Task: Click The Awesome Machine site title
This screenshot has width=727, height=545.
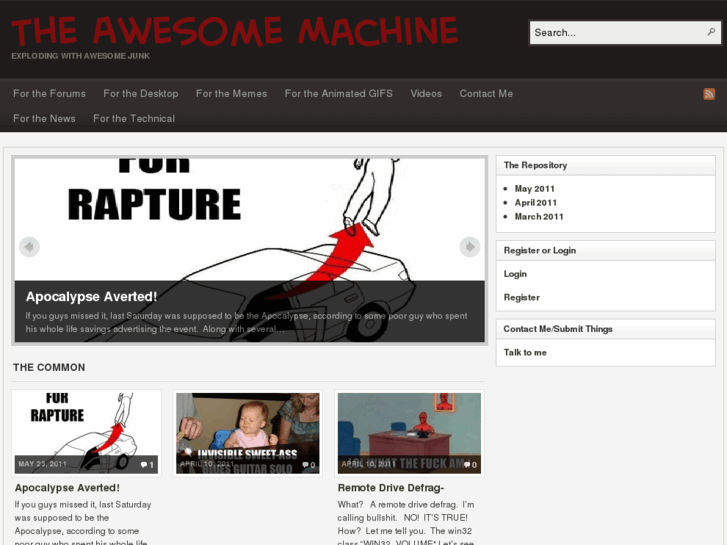Action: 235,31
